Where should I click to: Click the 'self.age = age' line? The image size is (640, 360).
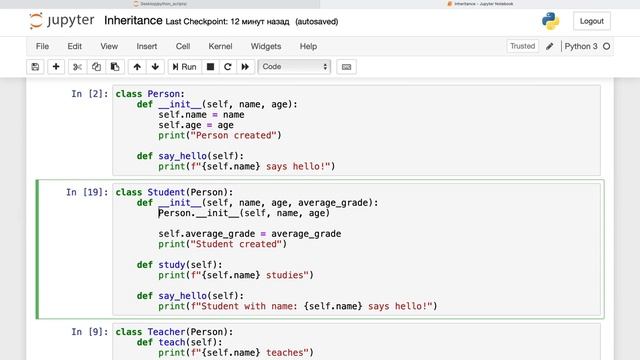[196, 125]
